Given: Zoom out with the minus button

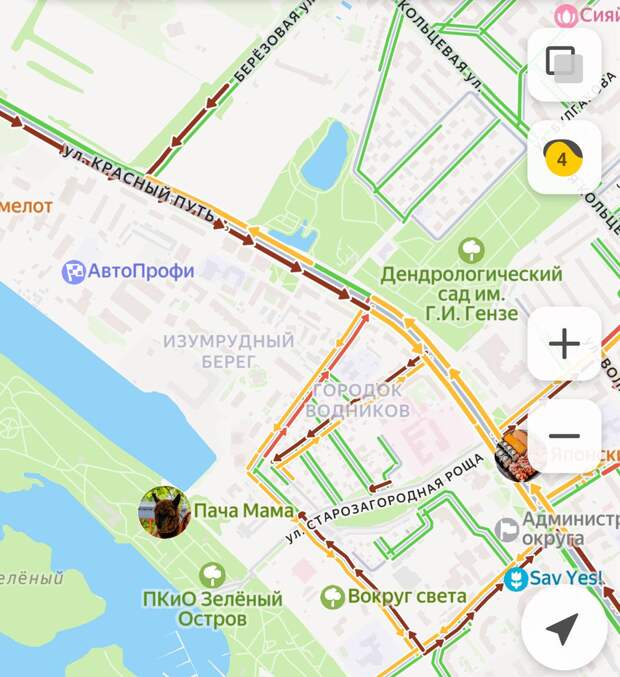Looking at the screenshot, I should pos(564,436).
